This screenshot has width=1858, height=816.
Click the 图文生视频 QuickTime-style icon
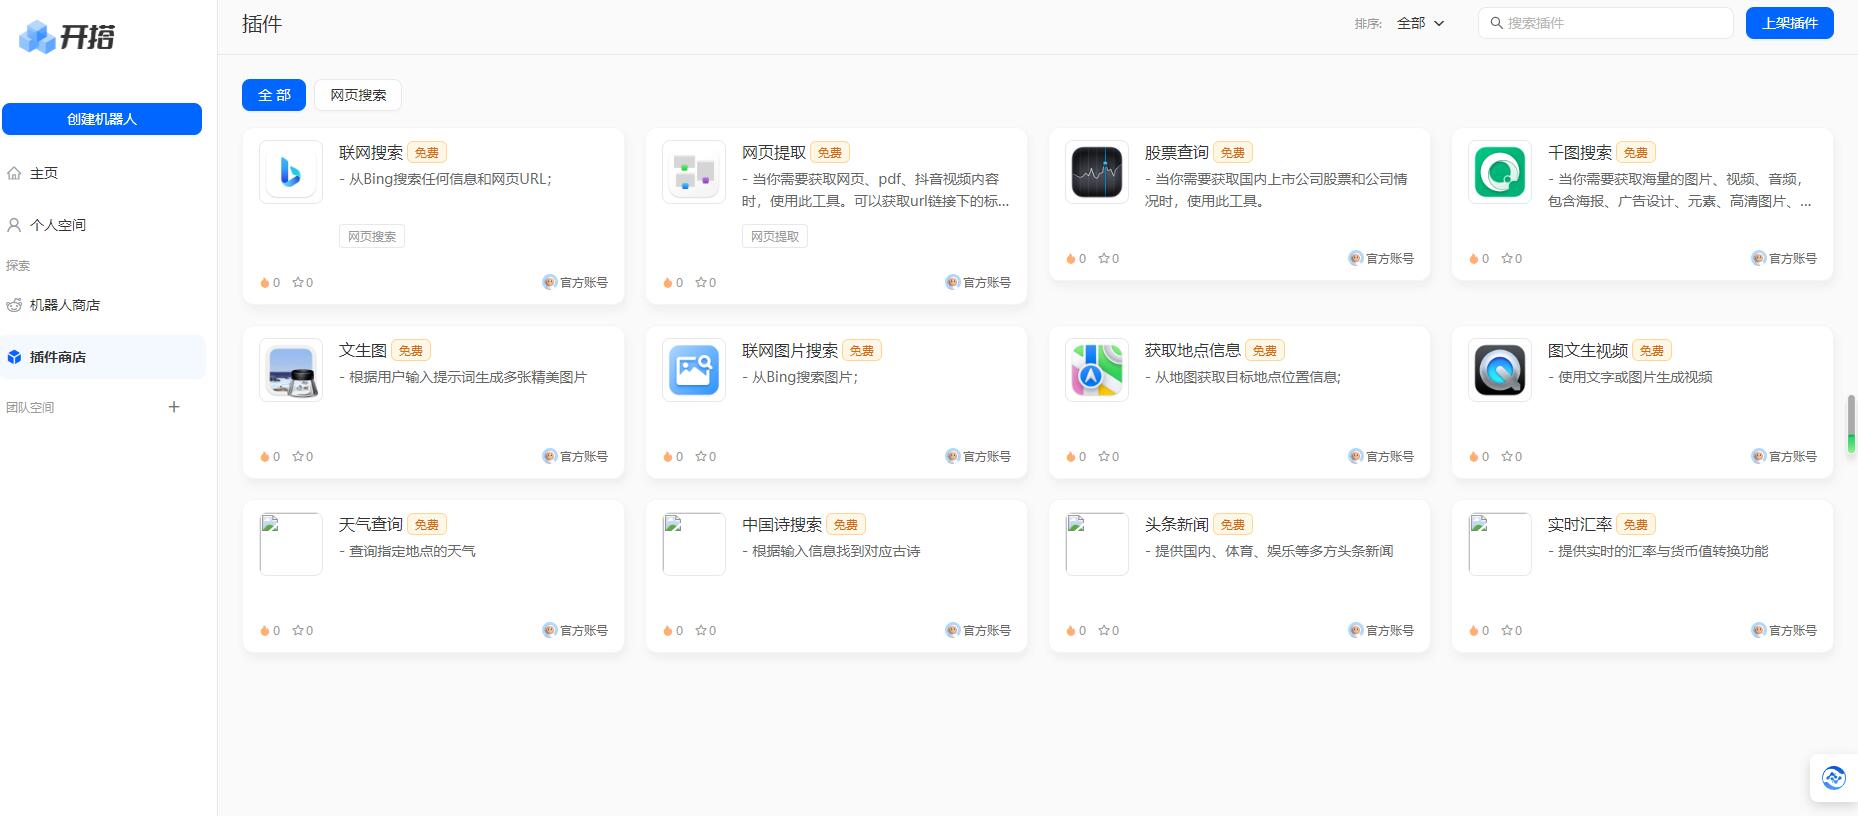pos(1500,370)
